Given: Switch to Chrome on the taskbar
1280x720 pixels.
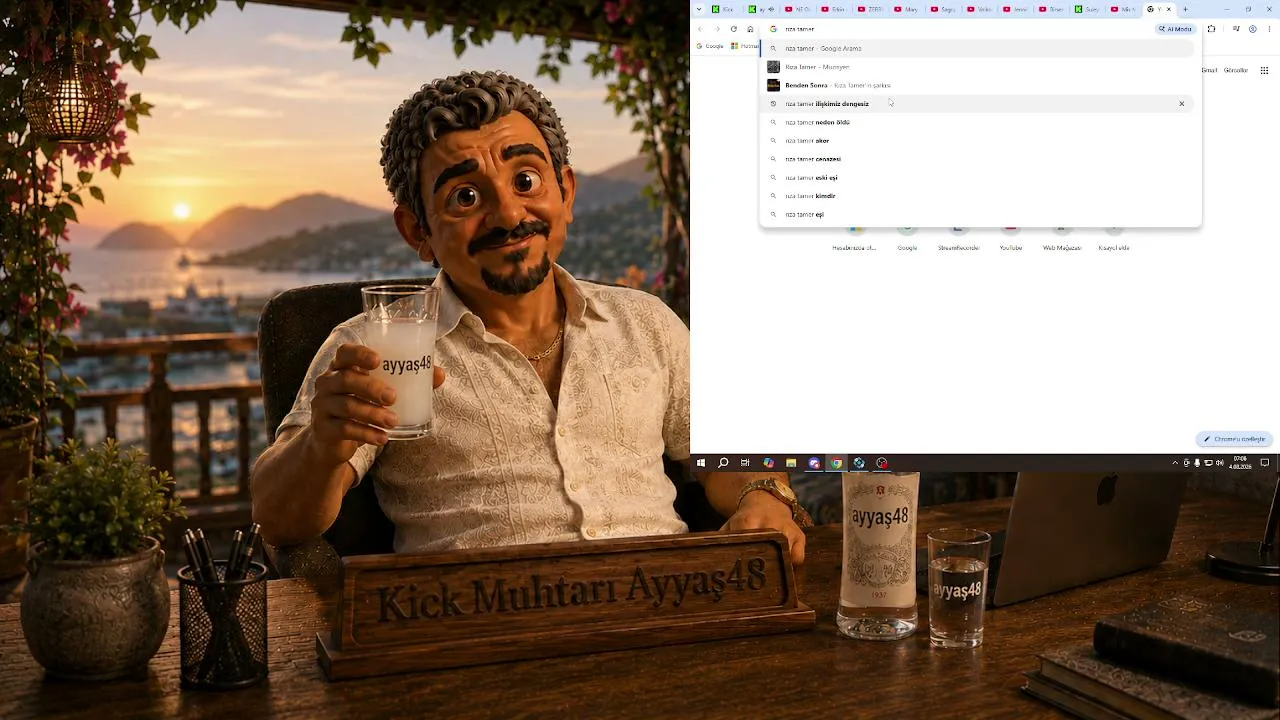Looking at the screenshot, I should pyautogui.click(x=837, y=463).
